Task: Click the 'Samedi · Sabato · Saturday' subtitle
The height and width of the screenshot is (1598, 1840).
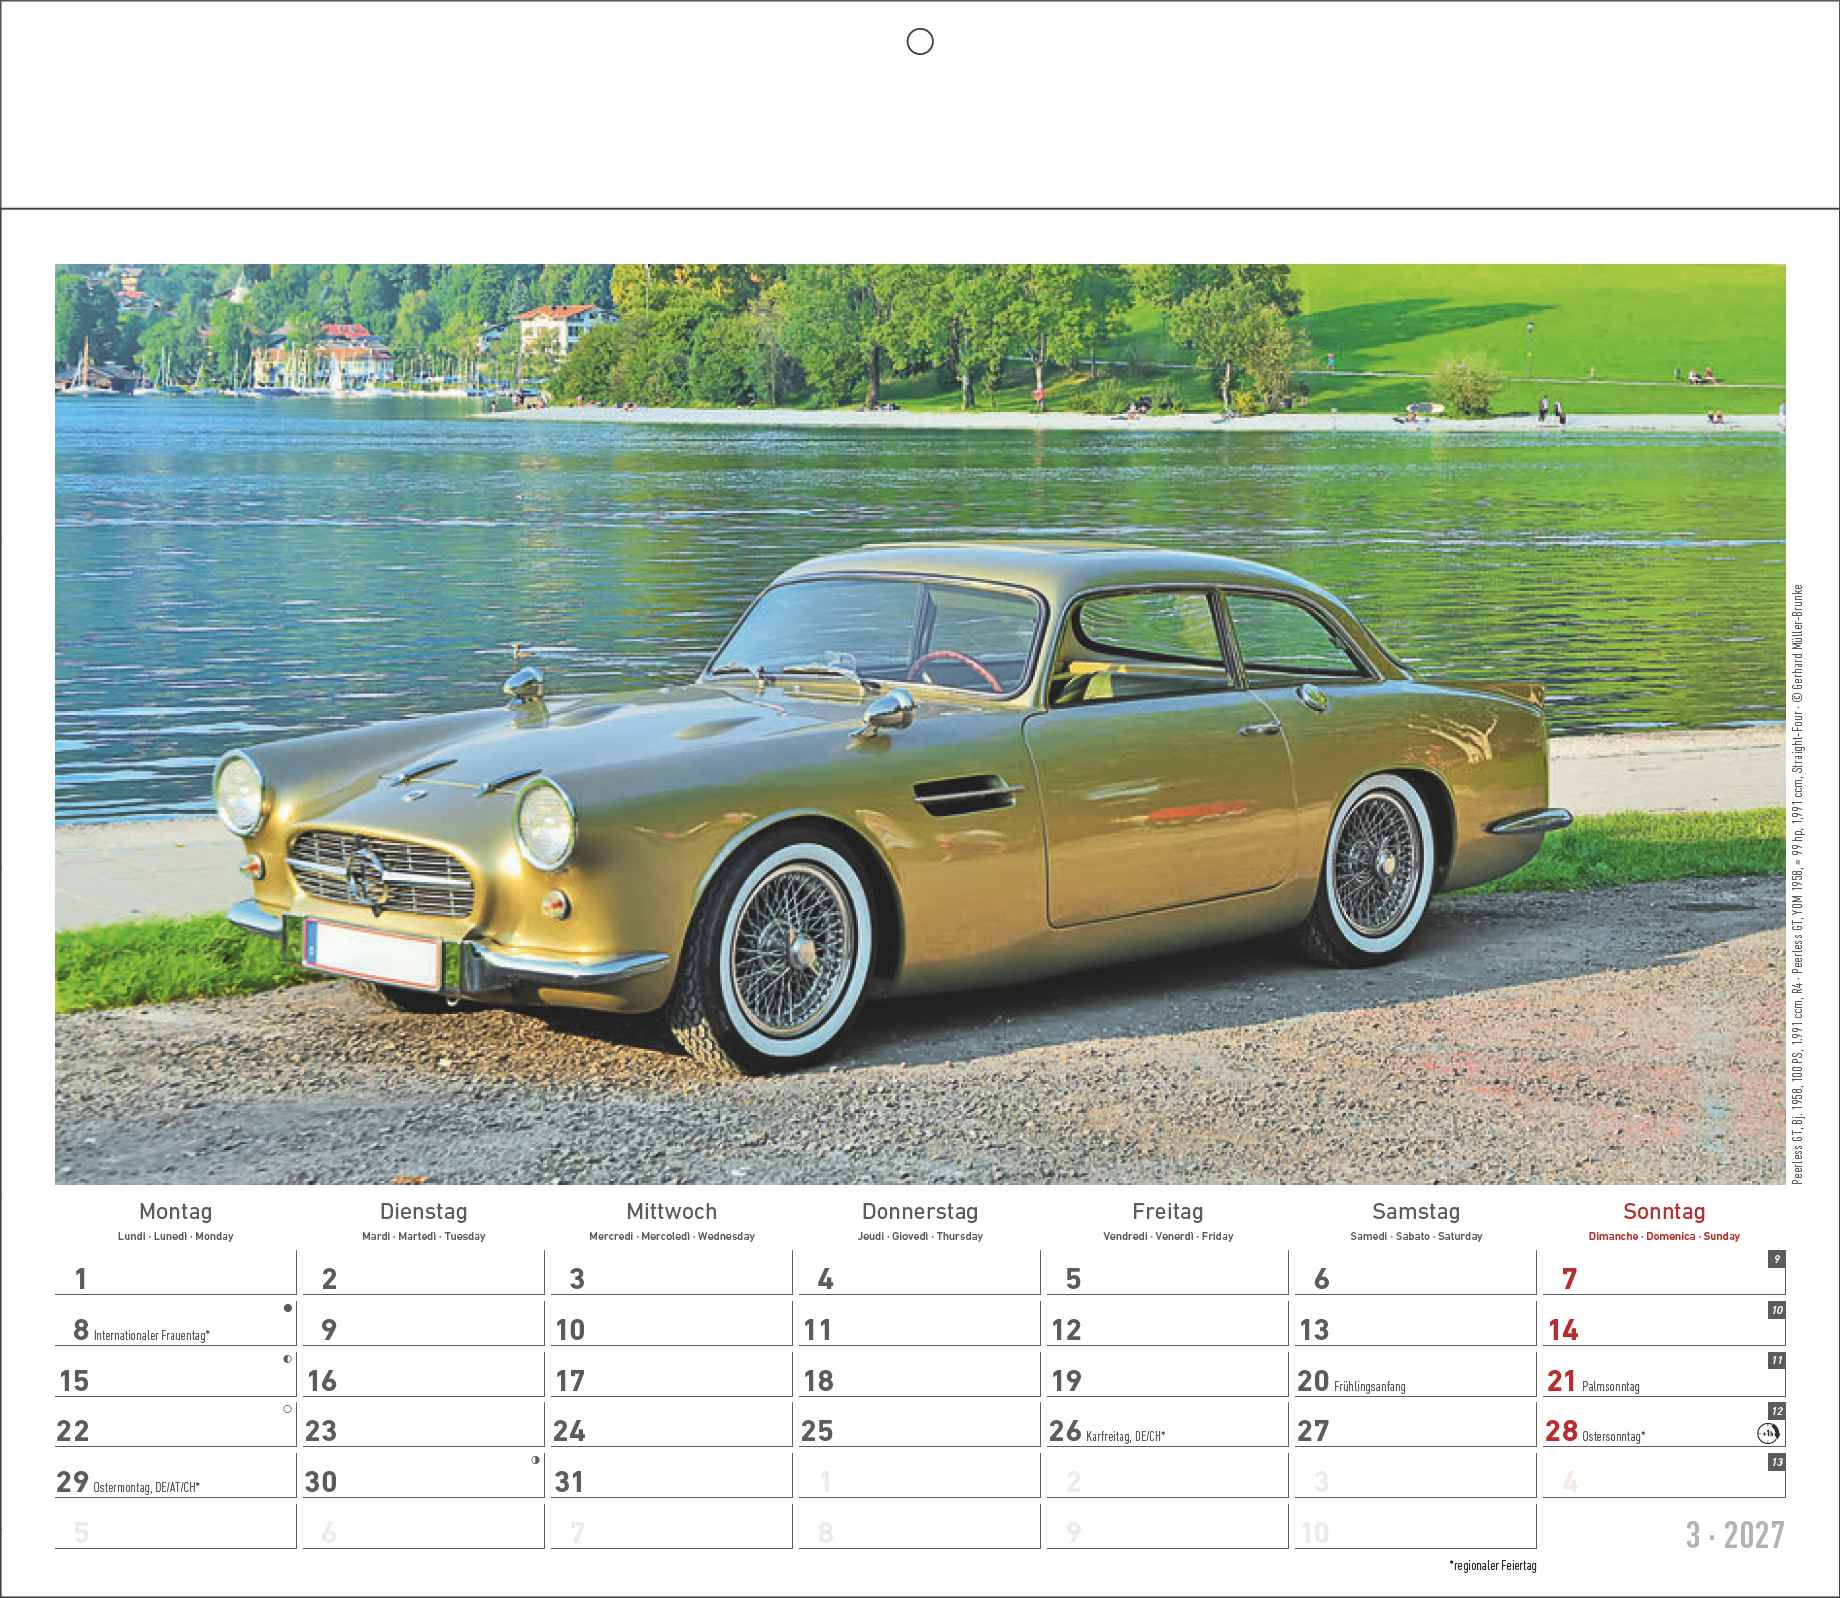Action: [1416, 1236]
